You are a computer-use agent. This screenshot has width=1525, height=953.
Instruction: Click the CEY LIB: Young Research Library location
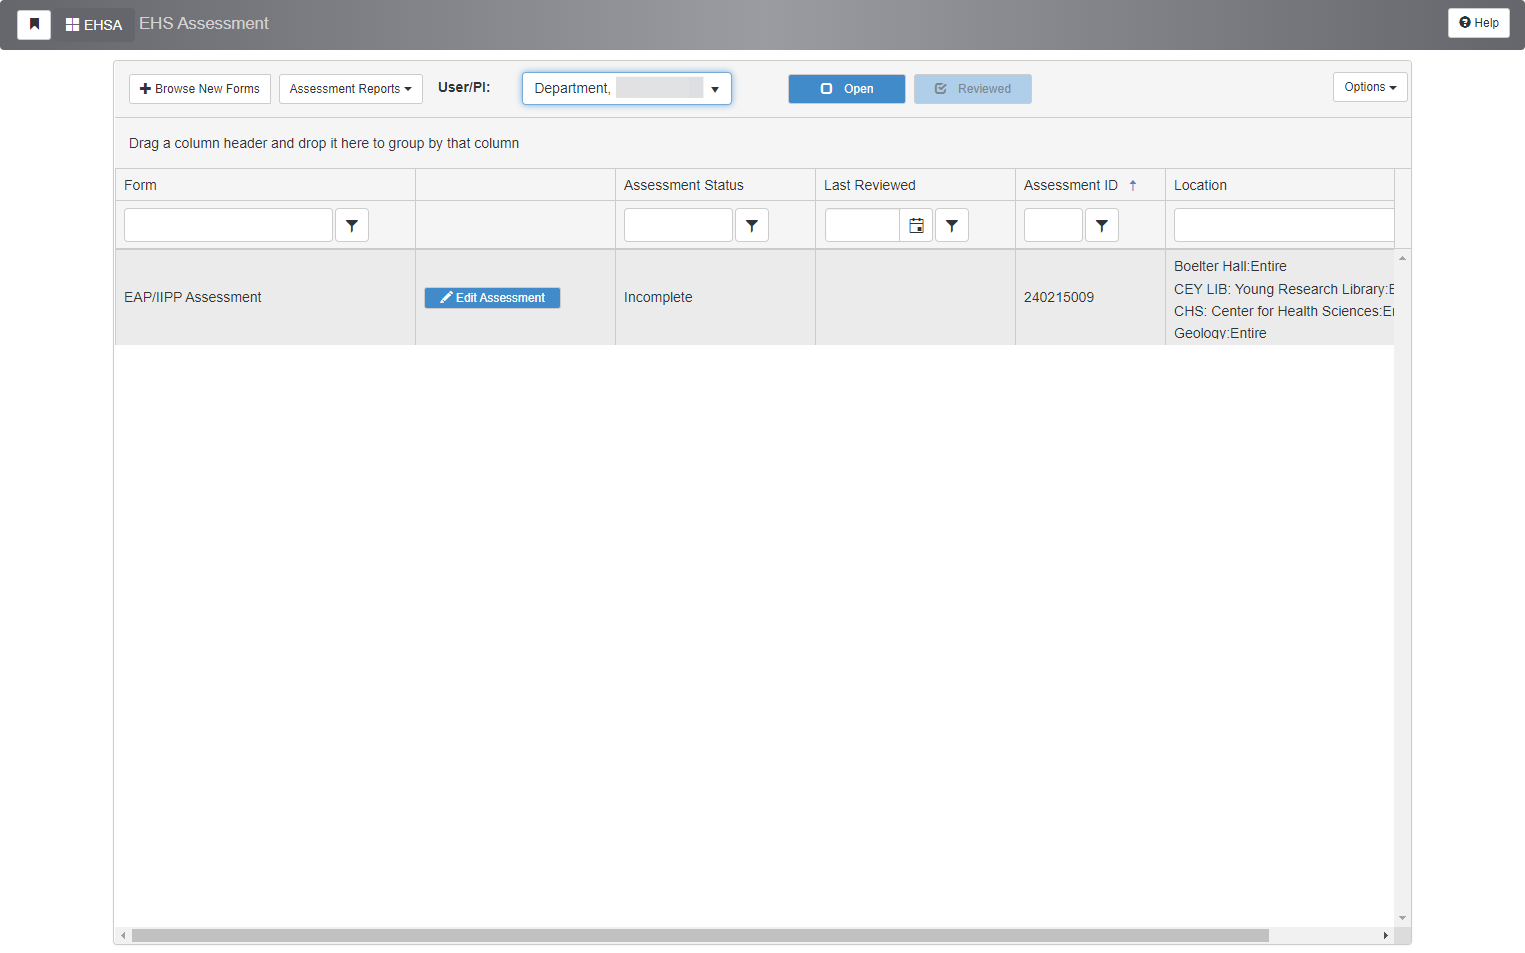point(1284,289)
